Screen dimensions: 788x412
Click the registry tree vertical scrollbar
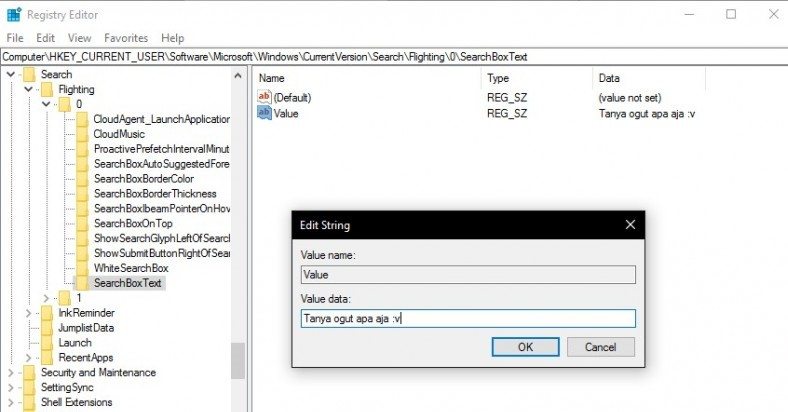238,361
